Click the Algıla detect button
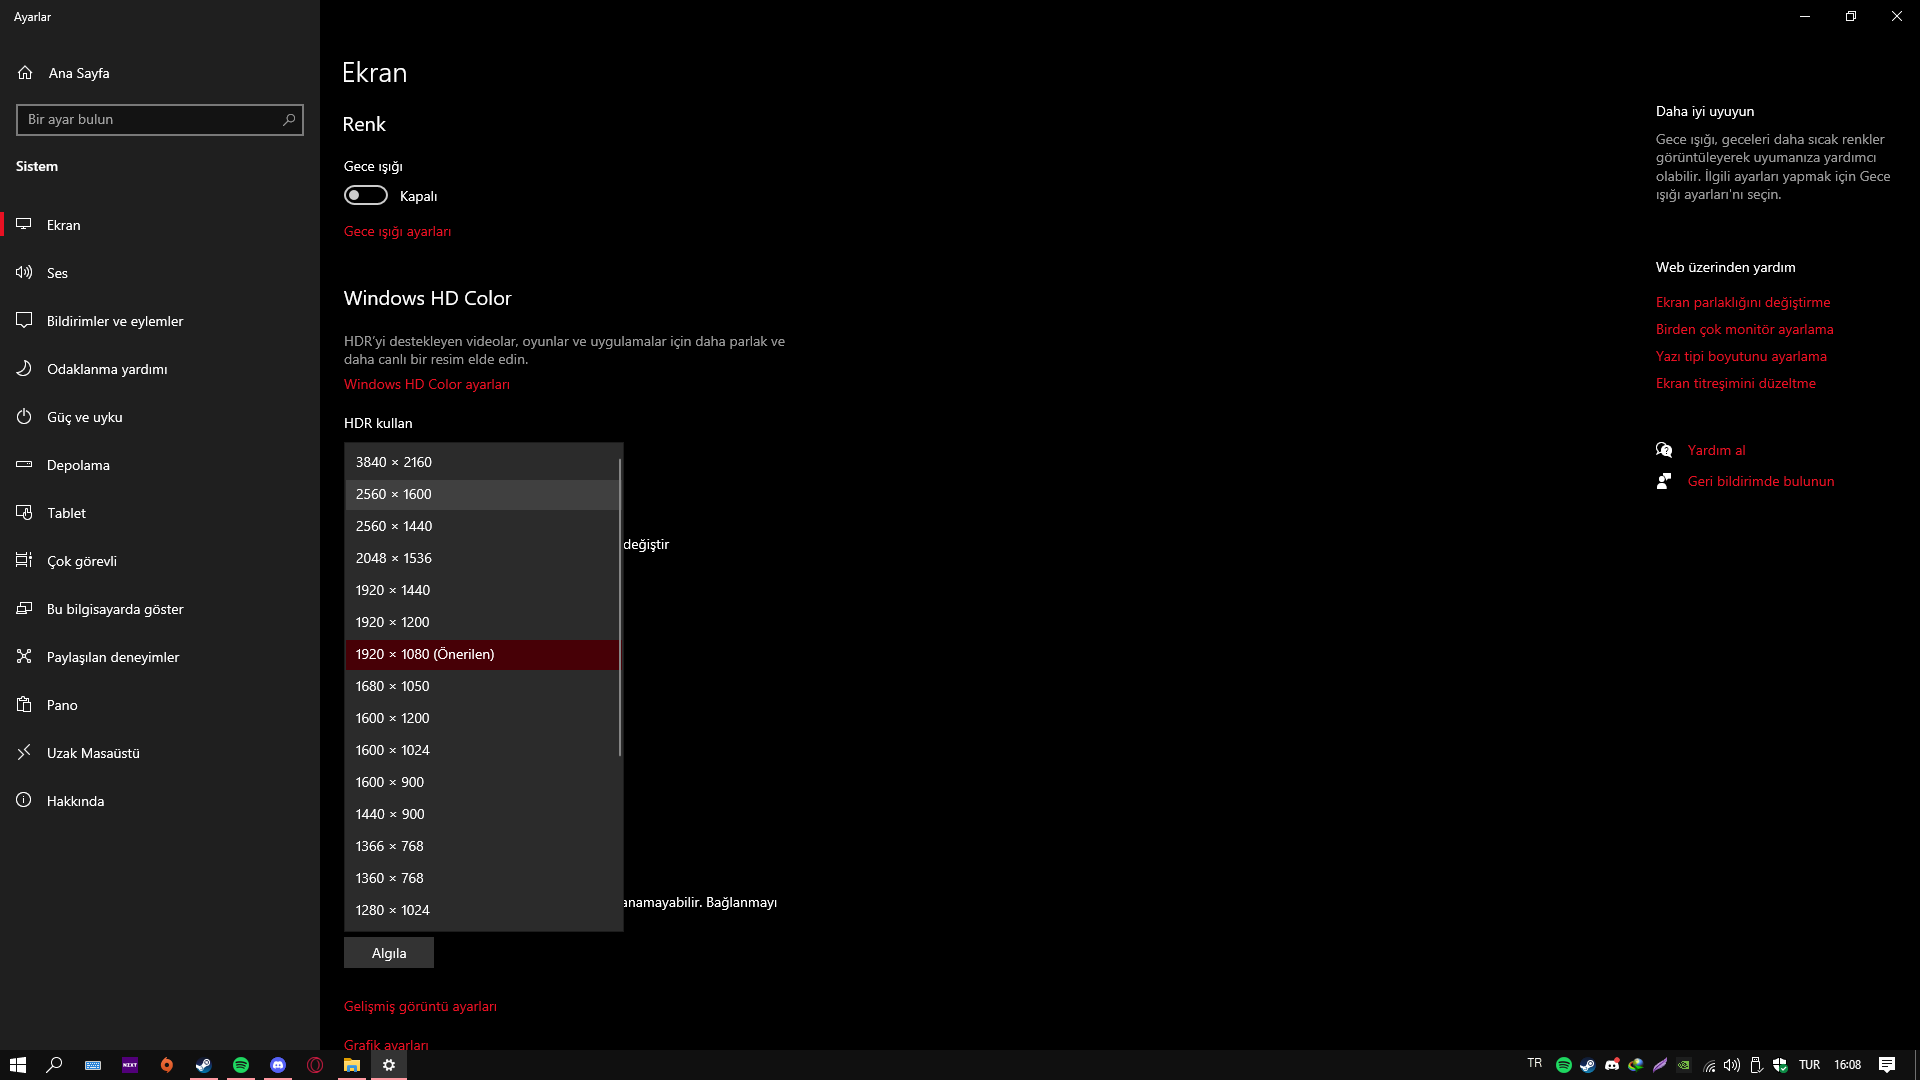1920x1080 pixels. (x=389, y=953)
